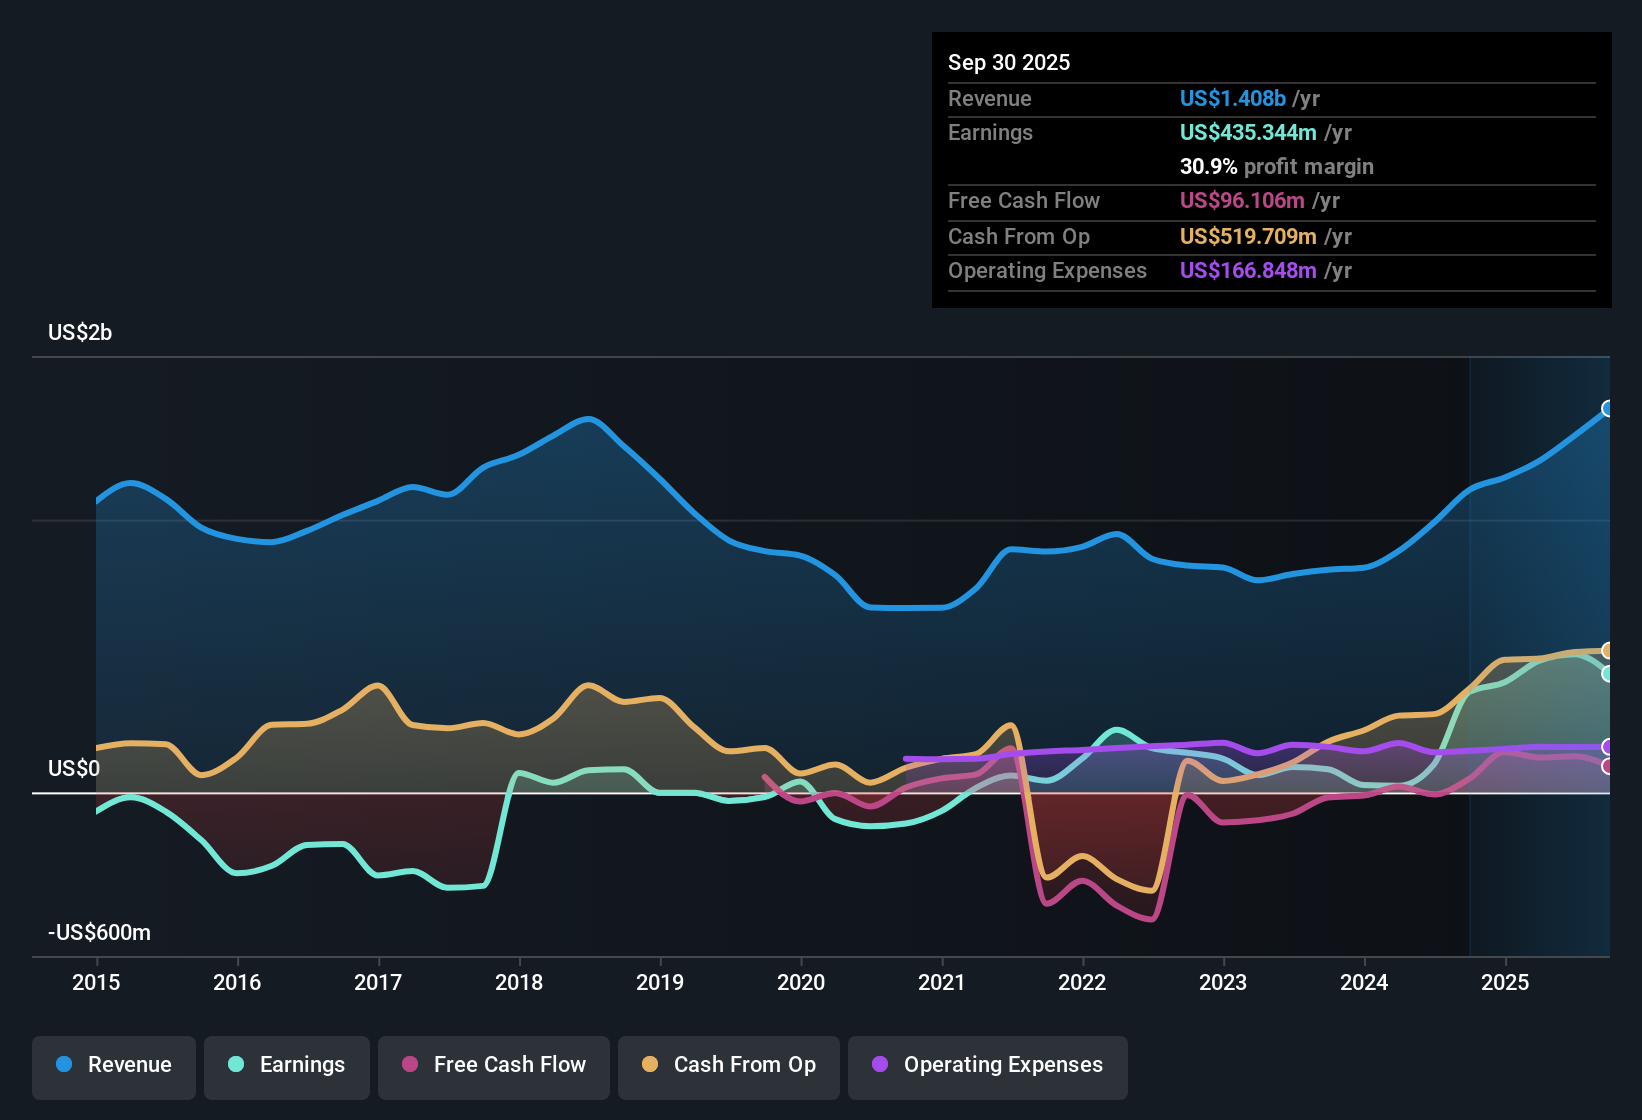Click the pink Free Cash Flow legend dot
1642x1120 pixels.
[410, 1065]
